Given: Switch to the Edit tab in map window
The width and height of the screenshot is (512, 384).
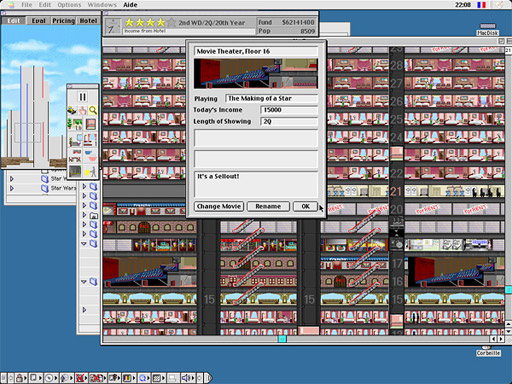Looking at the screenshot, I should click(13, 21).
